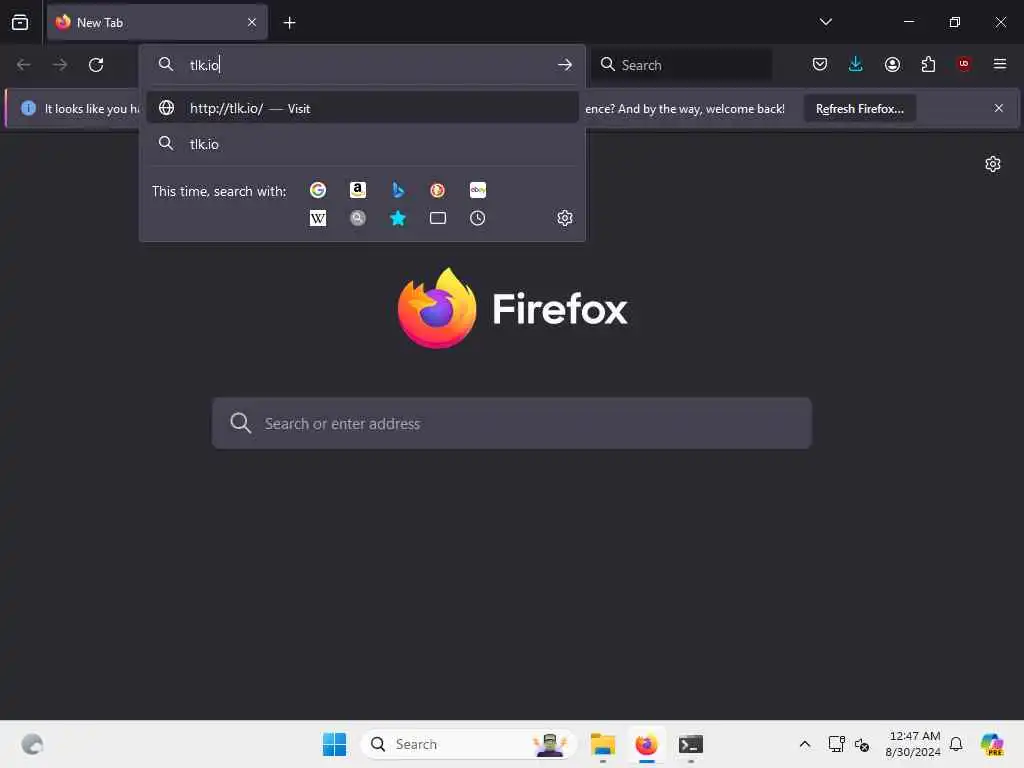Go back one page
The width and height of the screenshot is (1024, 768).
click(24, 65)
